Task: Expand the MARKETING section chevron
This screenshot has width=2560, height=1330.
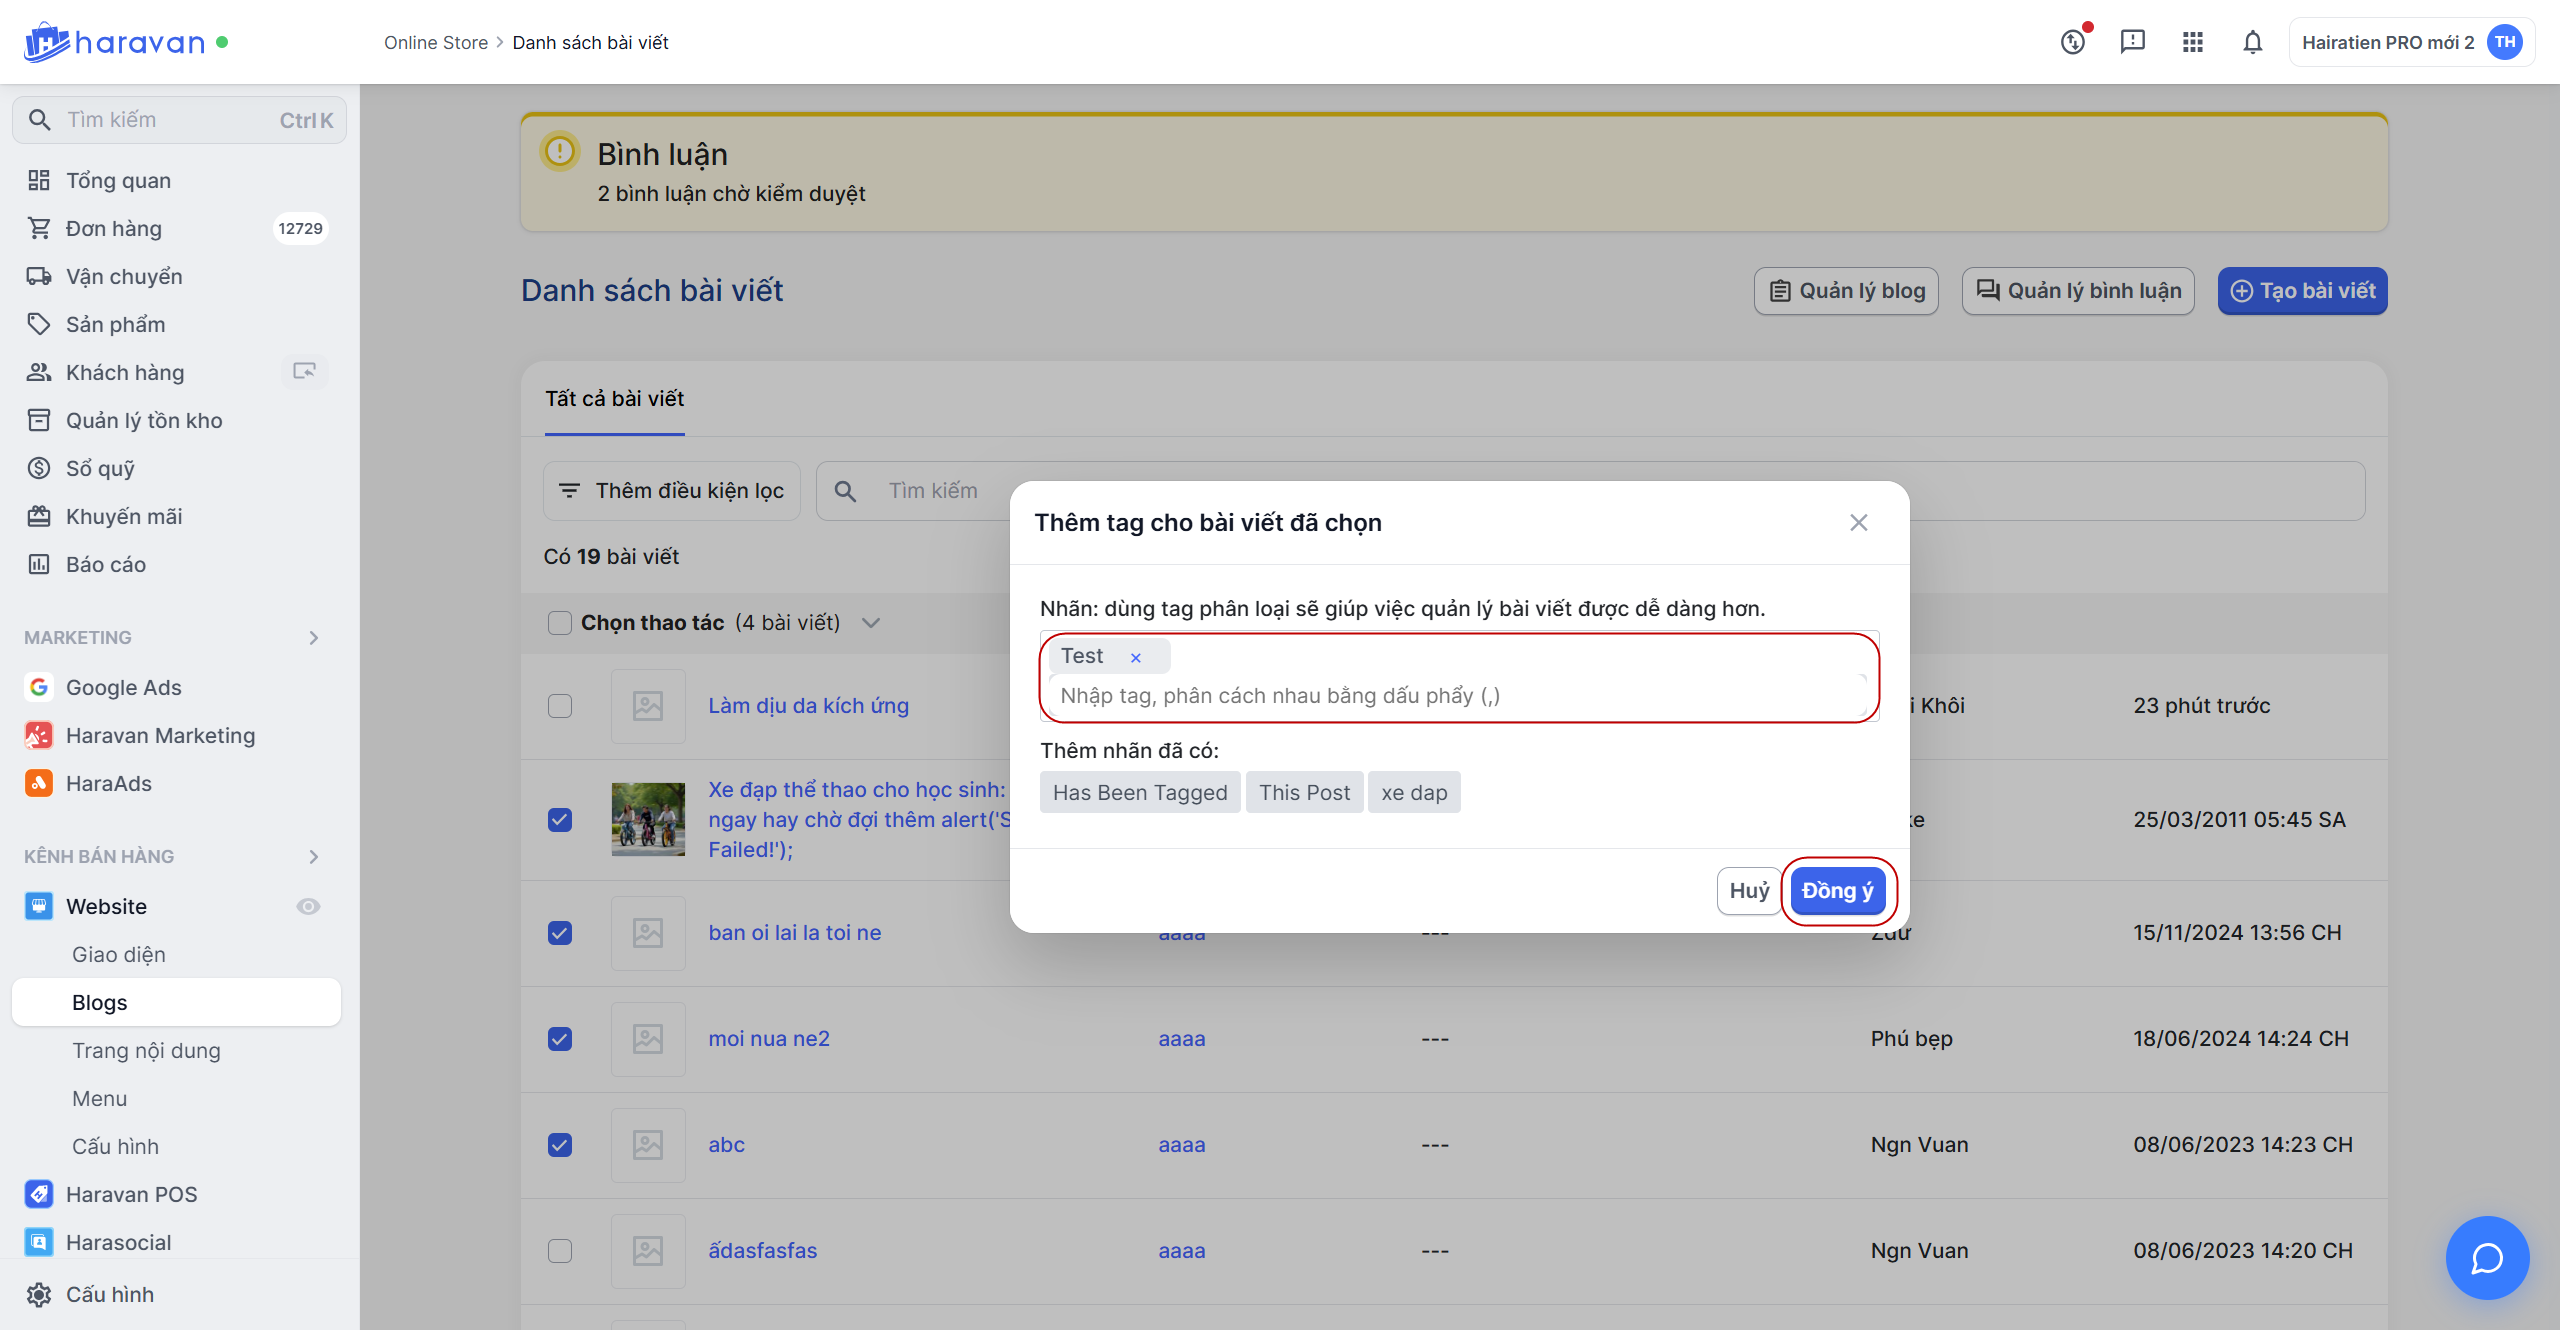Action: (314, 638)
